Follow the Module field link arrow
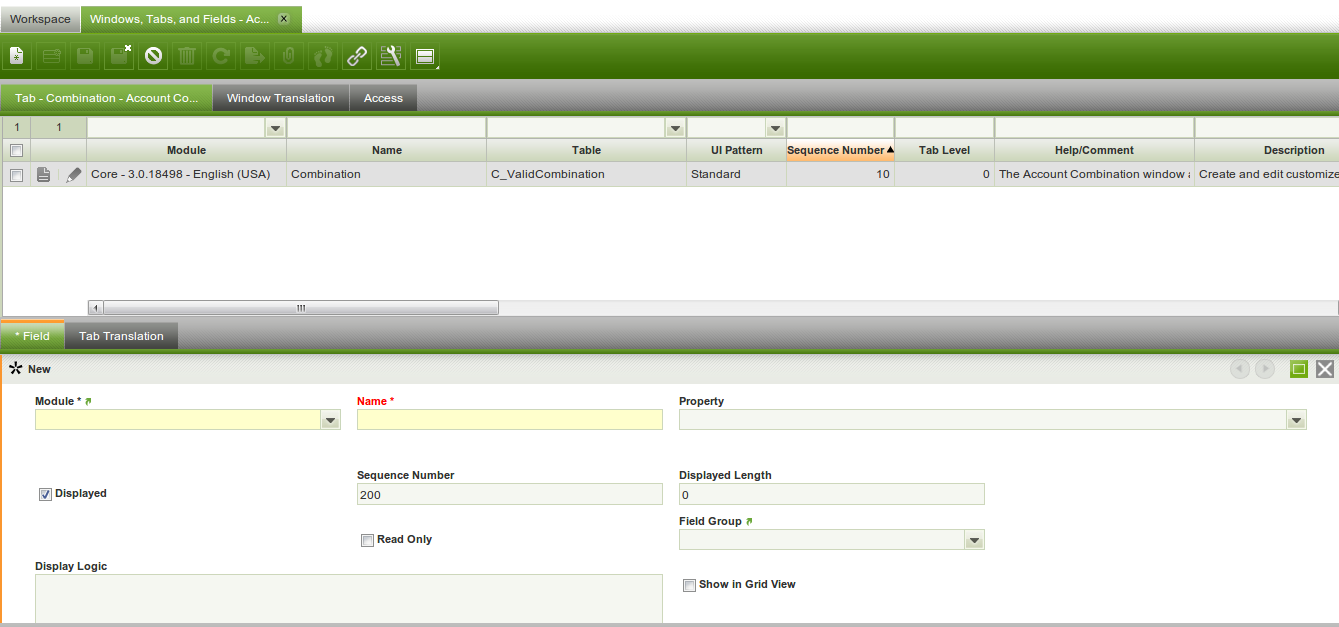The width and height of the screenshot is (1339, 627). click(88, 401)
